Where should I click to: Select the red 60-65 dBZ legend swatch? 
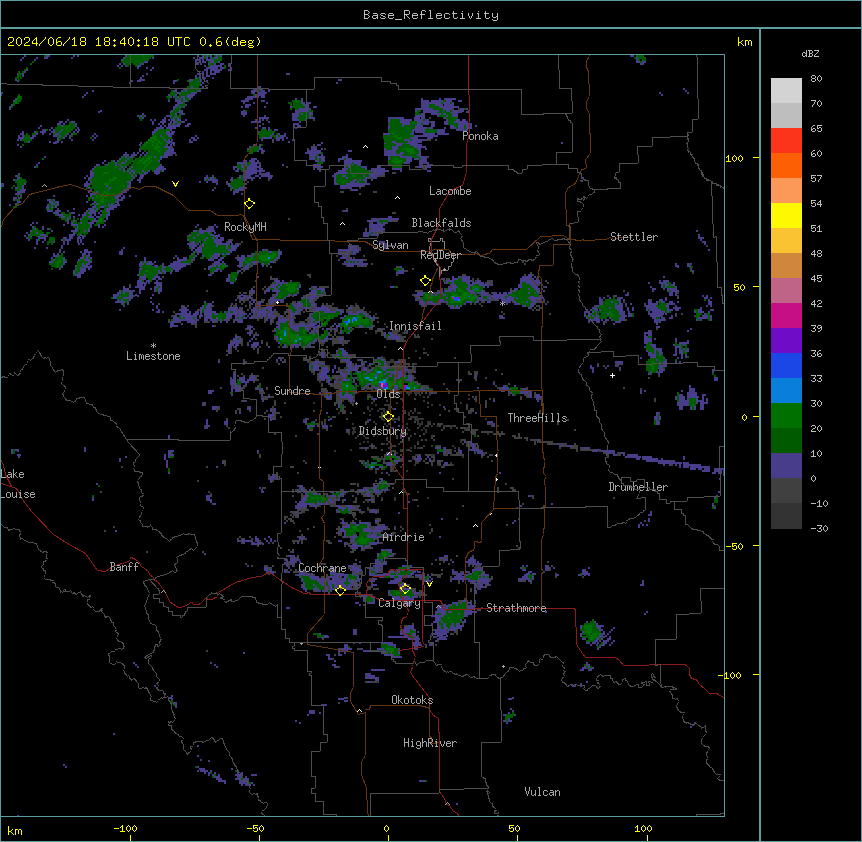click(x=786, y=141)
